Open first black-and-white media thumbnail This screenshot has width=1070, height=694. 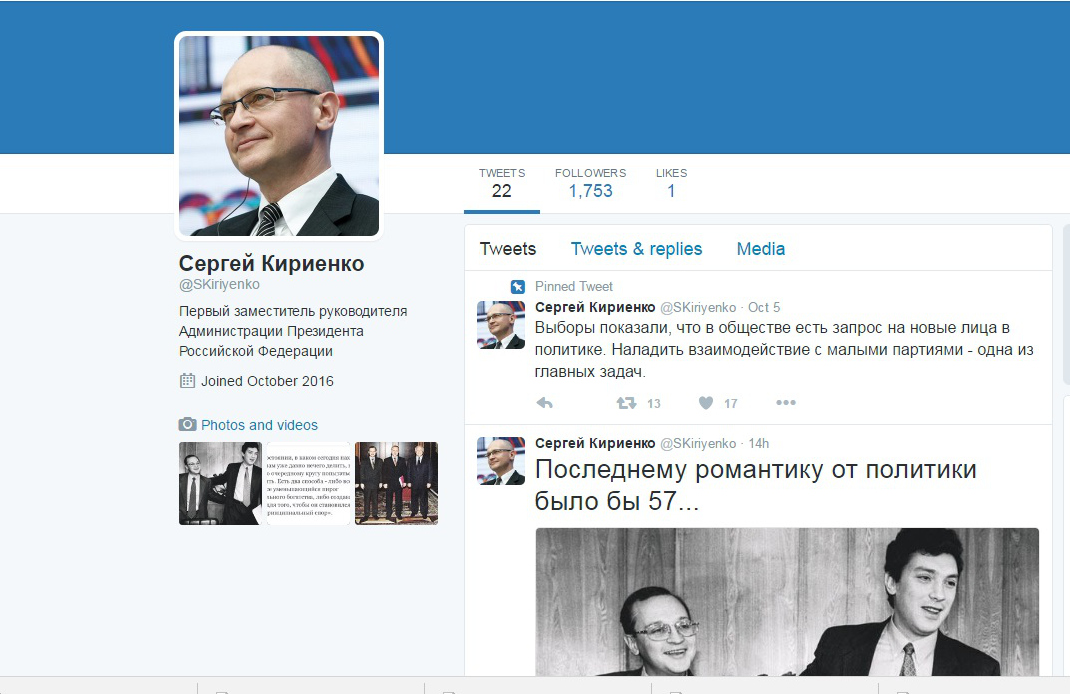[220, 483]
